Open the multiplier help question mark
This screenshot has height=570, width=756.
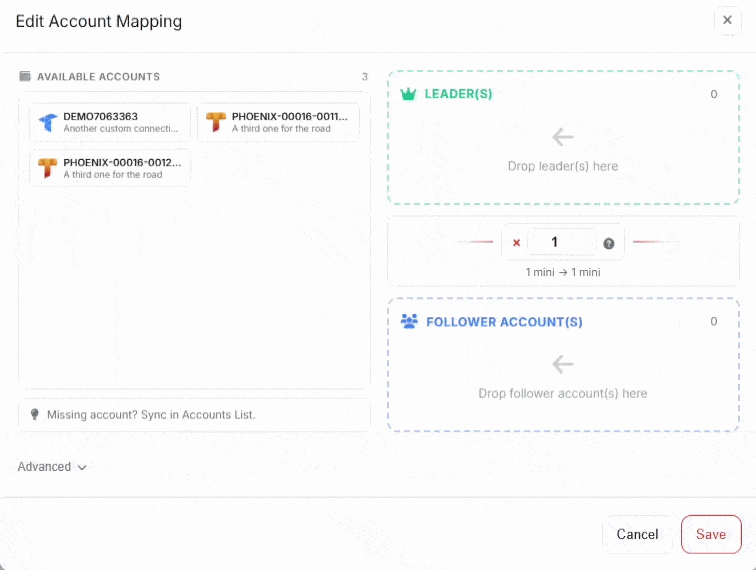608,243
